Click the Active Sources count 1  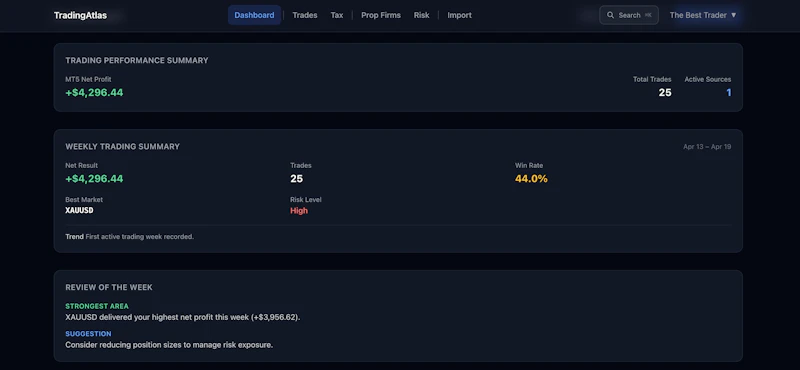(x=729, y=93)
